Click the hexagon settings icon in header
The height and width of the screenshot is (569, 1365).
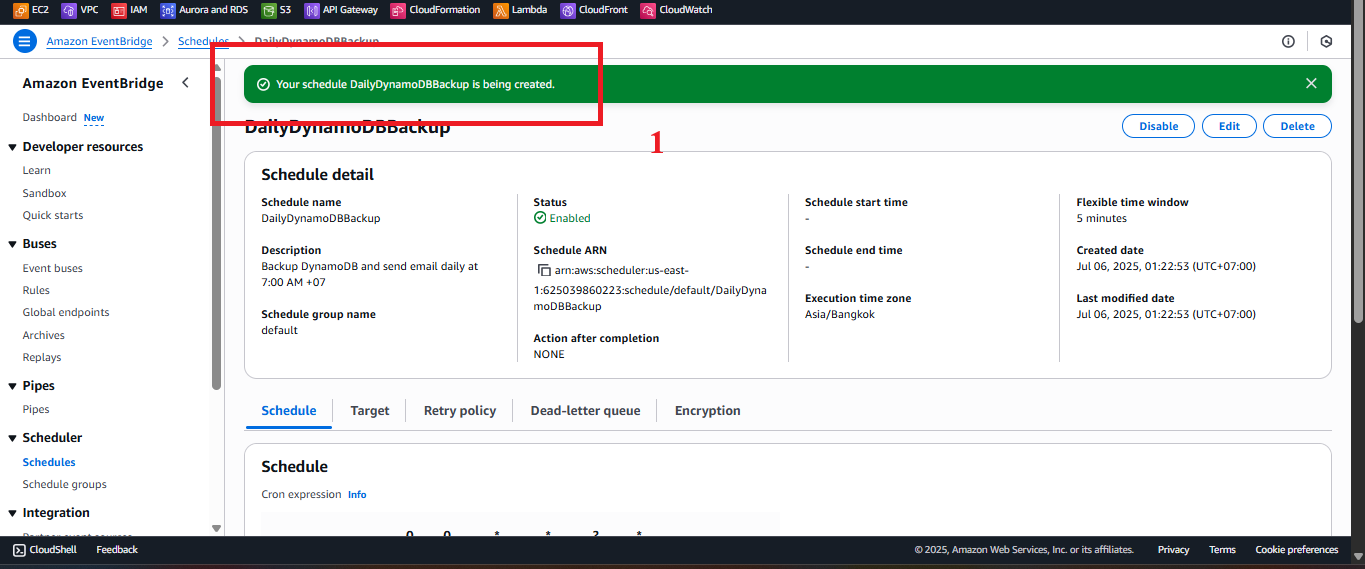point(1326,41)
